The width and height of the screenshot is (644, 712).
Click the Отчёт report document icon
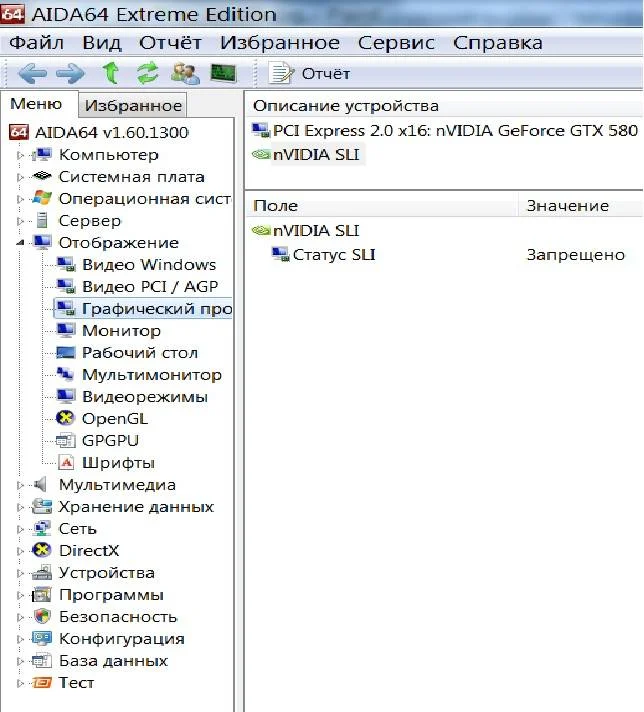(280, 73)
